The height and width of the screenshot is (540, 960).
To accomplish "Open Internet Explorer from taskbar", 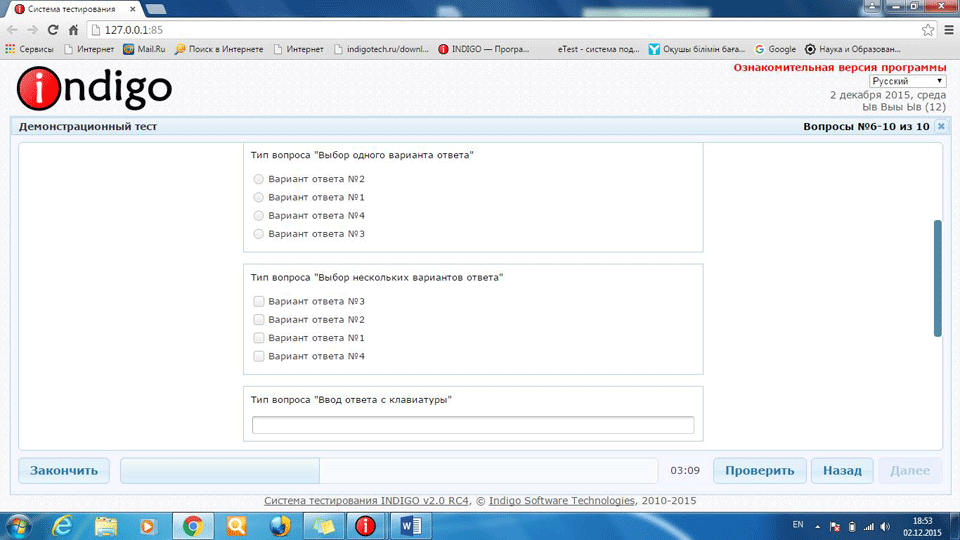I will click(62, 525).
